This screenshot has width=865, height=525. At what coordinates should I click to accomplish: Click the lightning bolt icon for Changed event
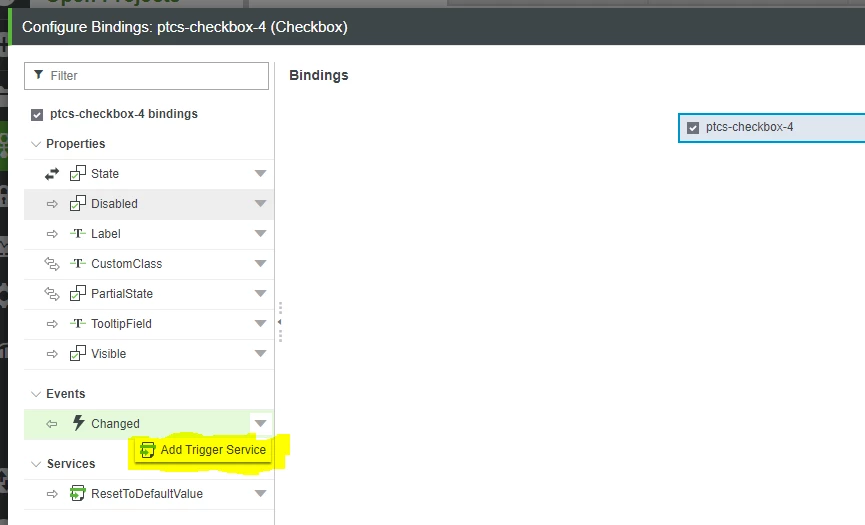pos(78,423)
